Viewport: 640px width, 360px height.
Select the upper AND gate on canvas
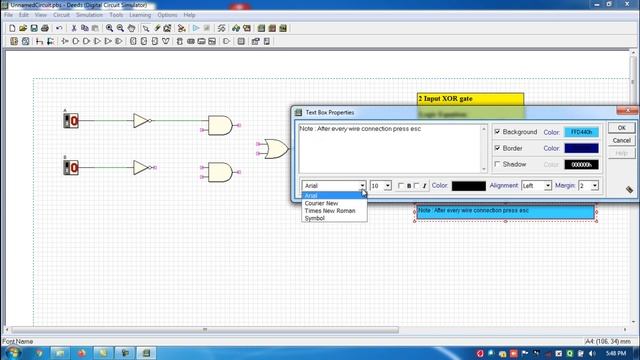click(220, 125)
